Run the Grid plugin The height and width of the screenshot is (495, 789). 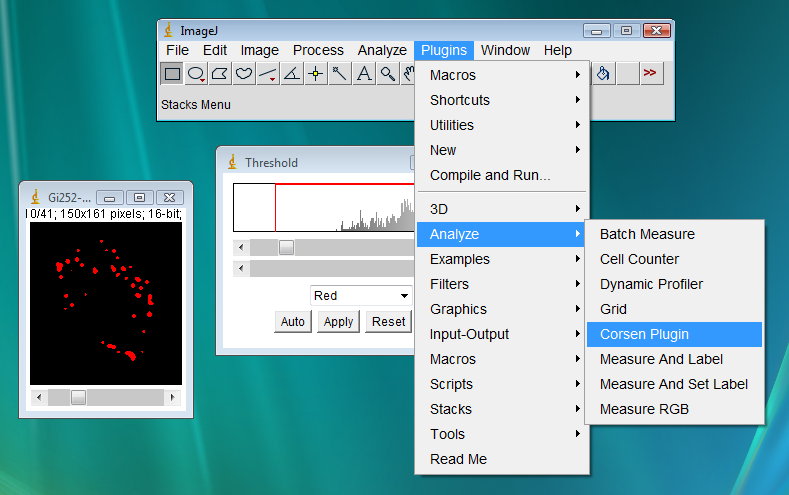click(674, 309)
